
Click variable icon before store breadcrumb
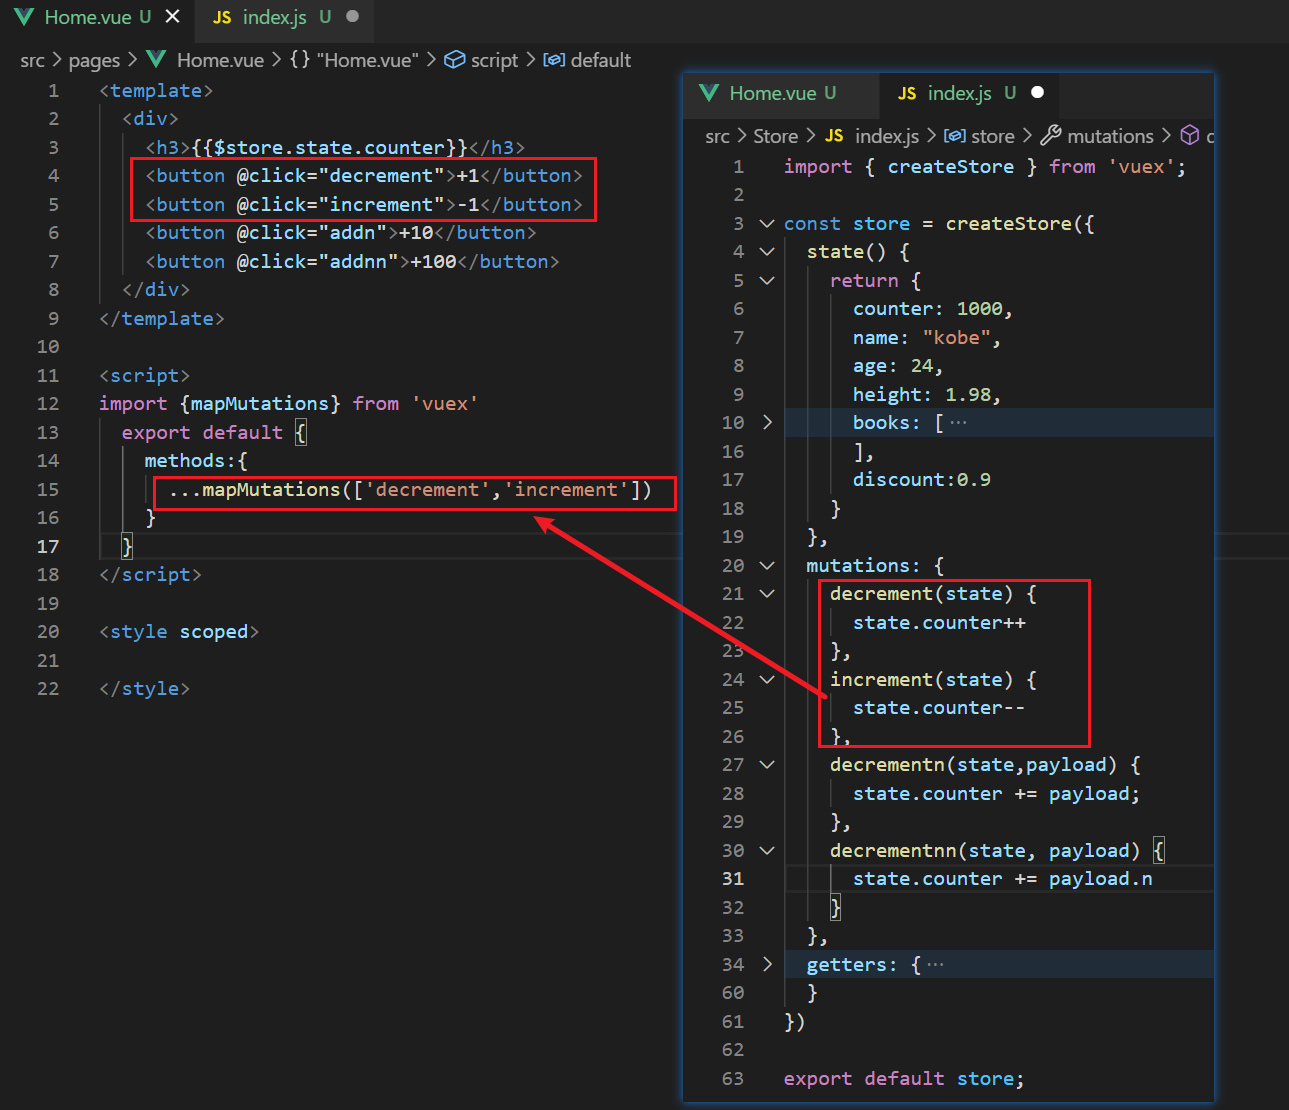coord(955,136)
